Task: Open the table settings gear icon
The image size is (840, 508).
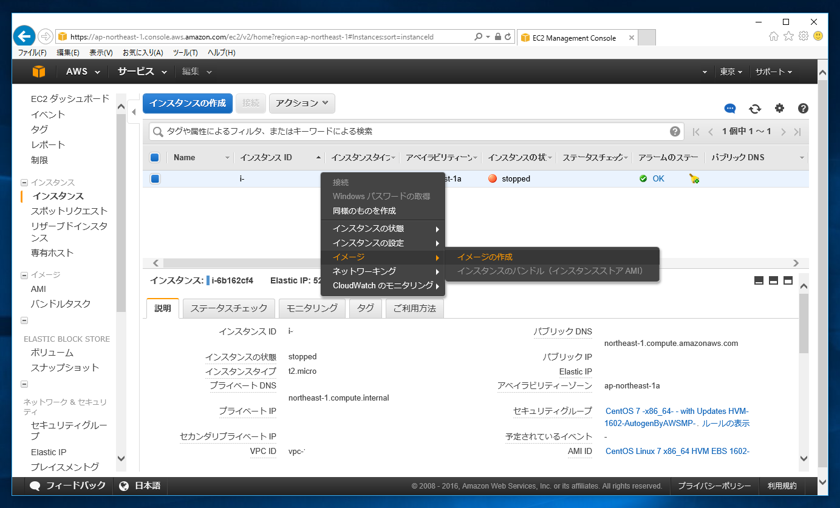Action: point(779,108)
